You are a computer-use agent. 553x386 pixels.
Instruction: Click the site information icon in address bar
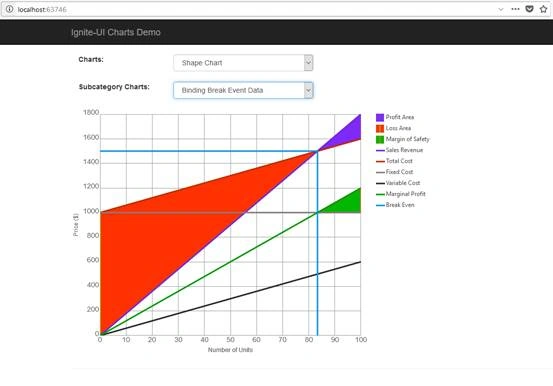pos(10,9)
